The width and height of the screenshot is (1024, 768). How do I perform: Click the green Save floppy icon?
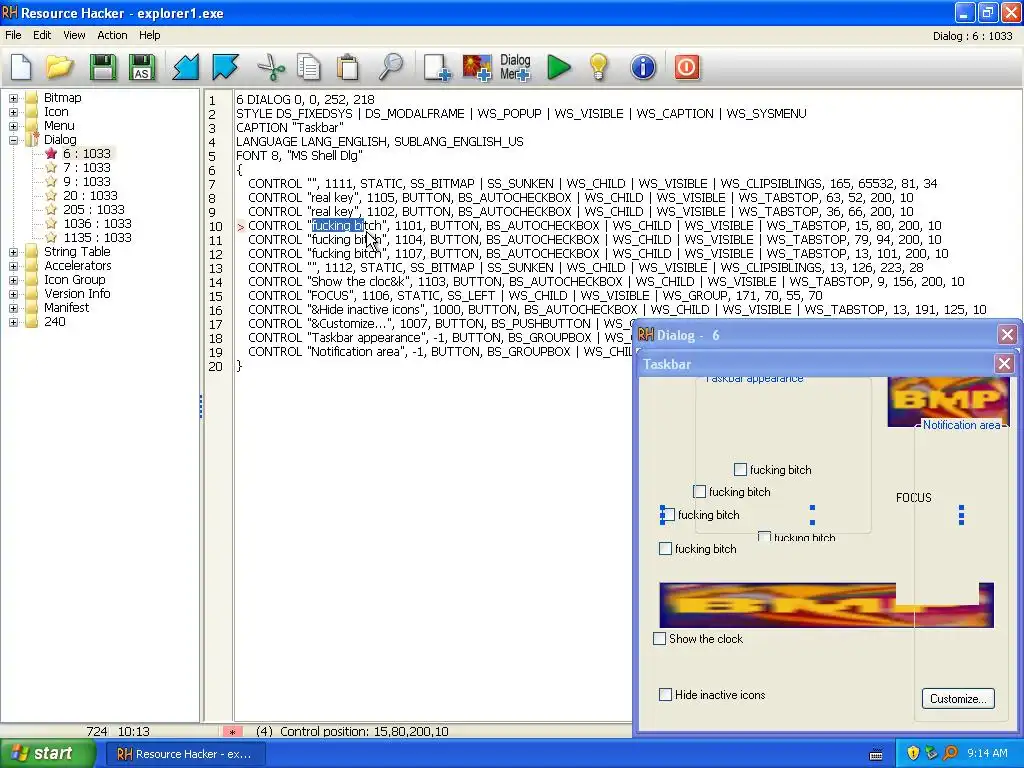[x=103, y=67]
